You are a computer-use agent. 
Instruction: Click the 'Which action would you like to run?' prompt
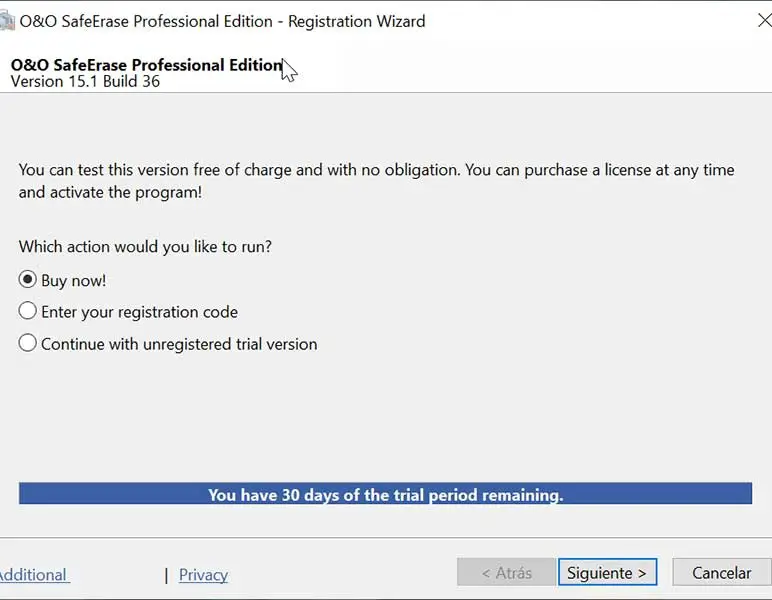coord(144,246)
